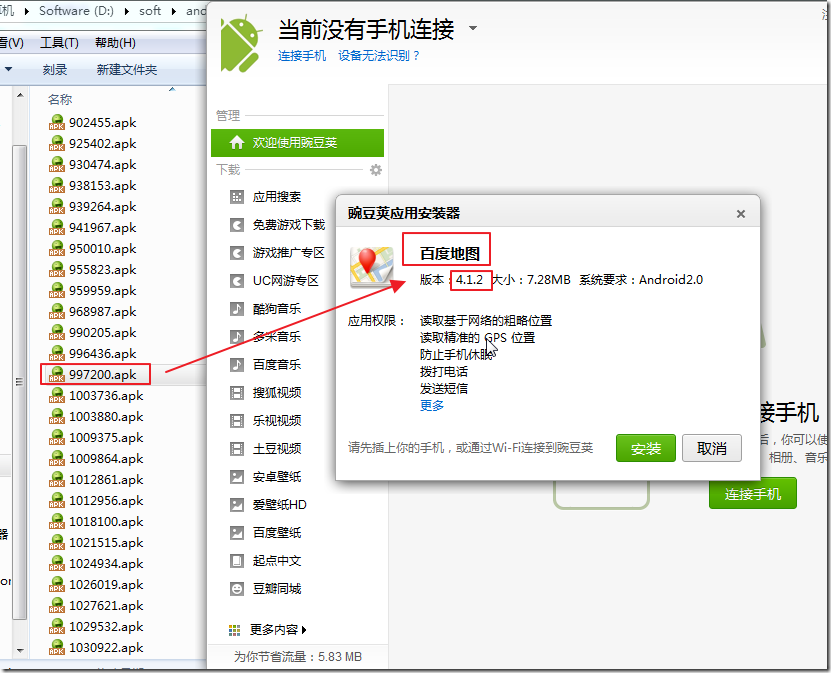Select file 996436.apk
Viewport: 831px width, 673px height.
coord(102,353)
